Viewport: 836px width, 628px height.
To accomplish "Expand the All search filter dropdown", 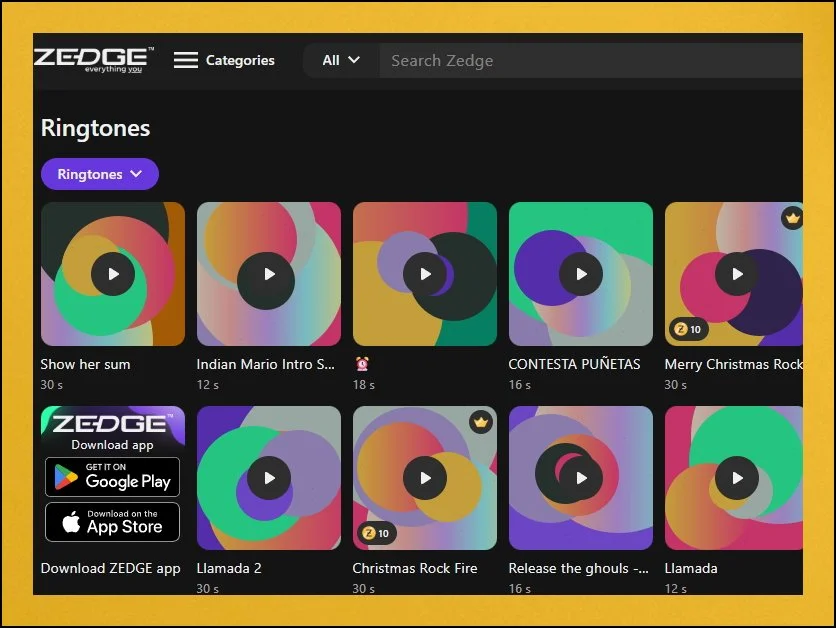I will tap(340, 60).
